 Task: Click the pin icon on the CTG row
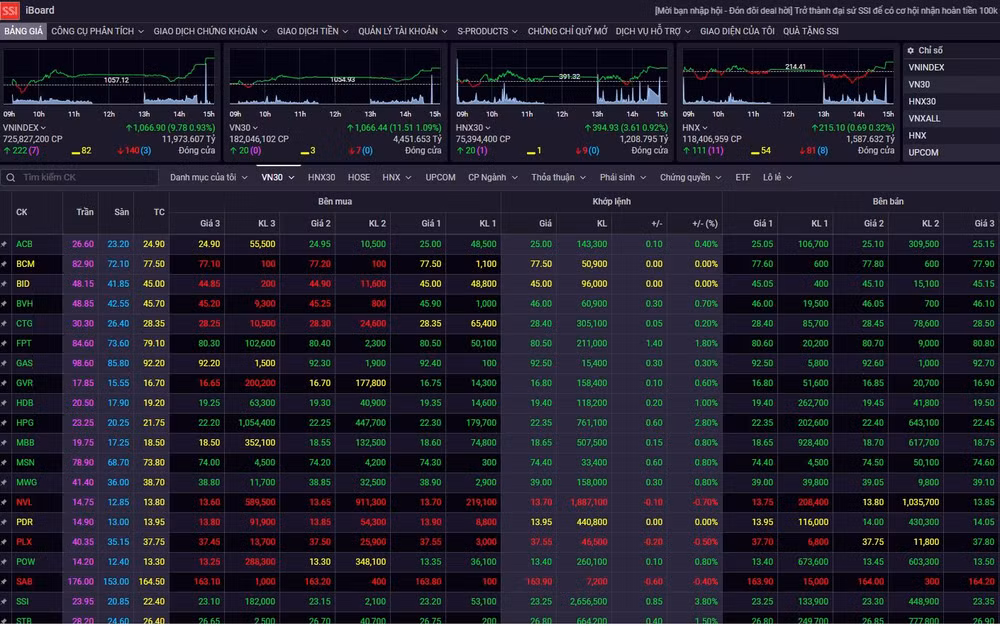(x=4, y=324)
